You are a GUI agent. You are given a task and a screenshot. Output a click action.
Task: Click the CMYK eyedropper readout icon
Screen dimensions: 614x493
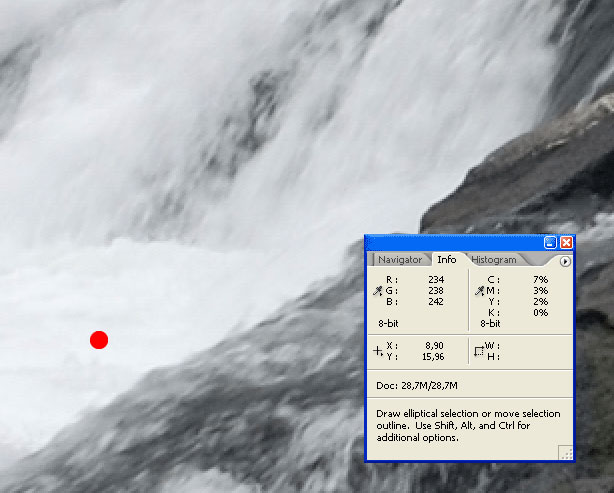[479, 291]
